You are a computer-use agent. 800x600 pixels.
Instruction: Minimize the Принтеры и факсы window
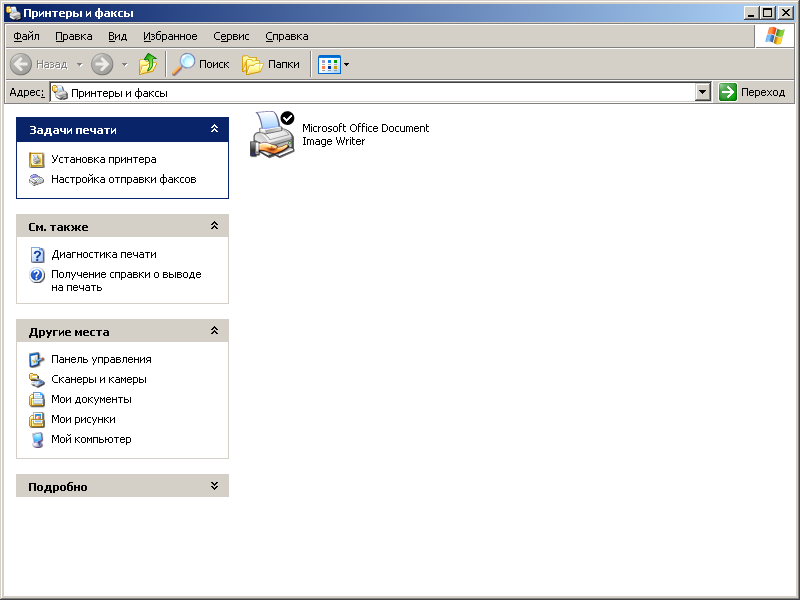coord(751,13)
